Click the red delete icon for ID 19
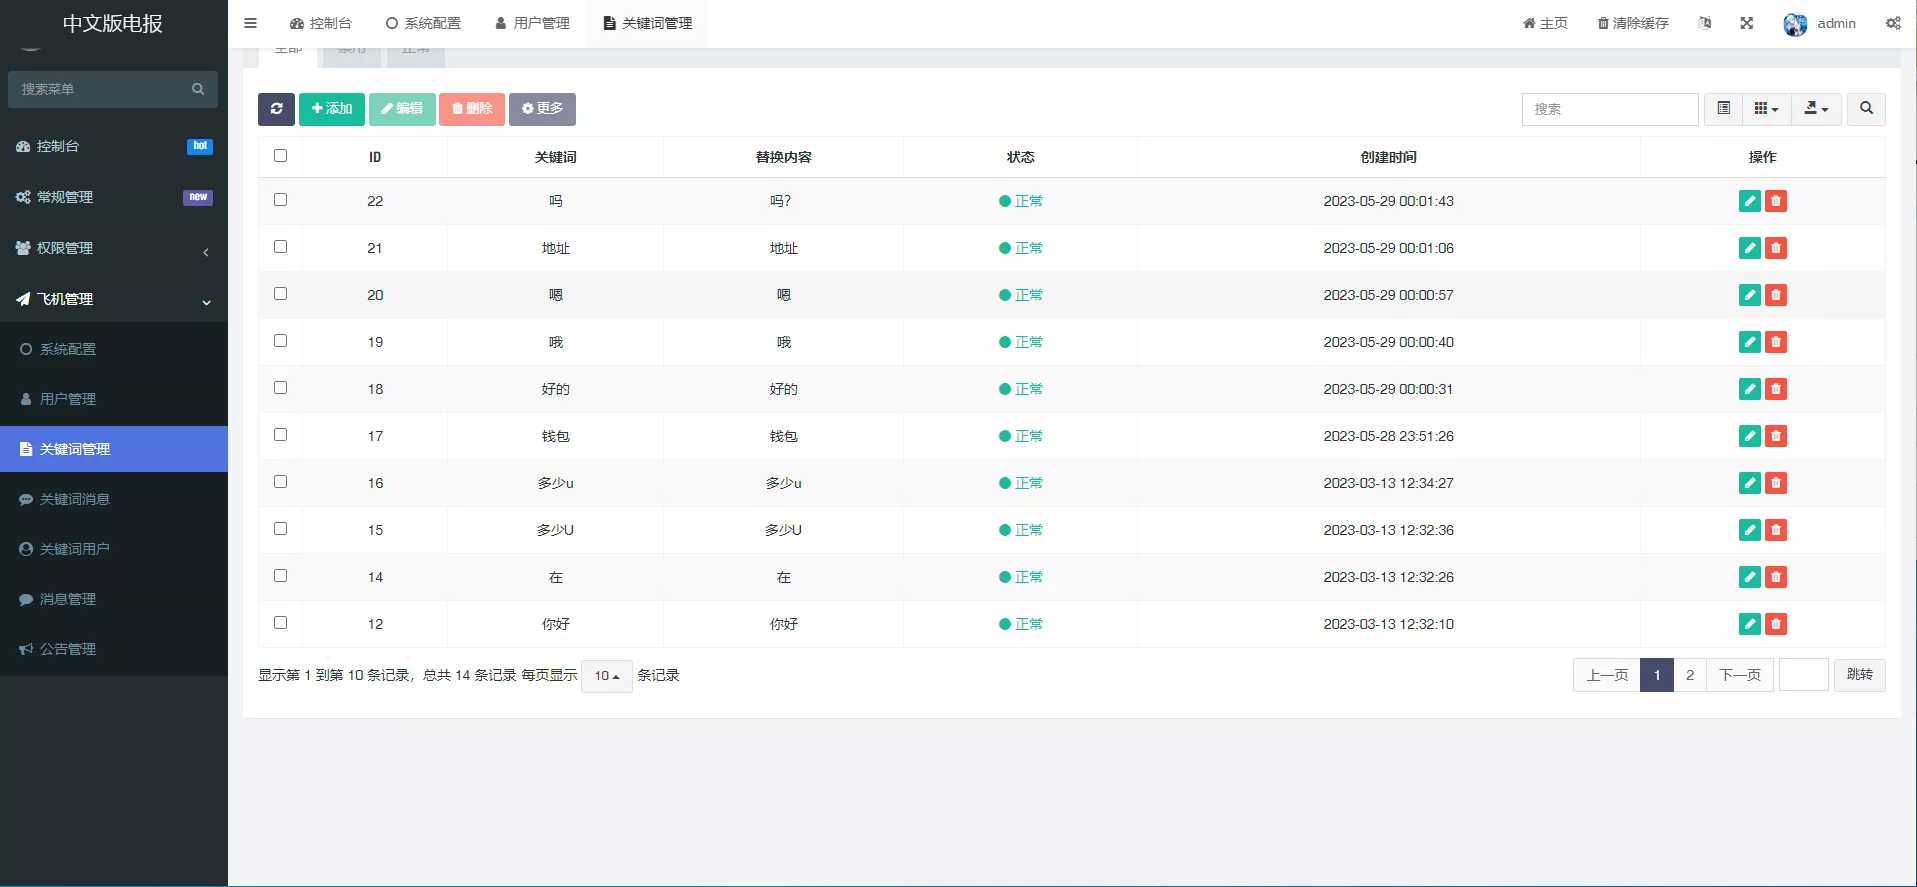The image size is (1917, 887). [1776, 342]
